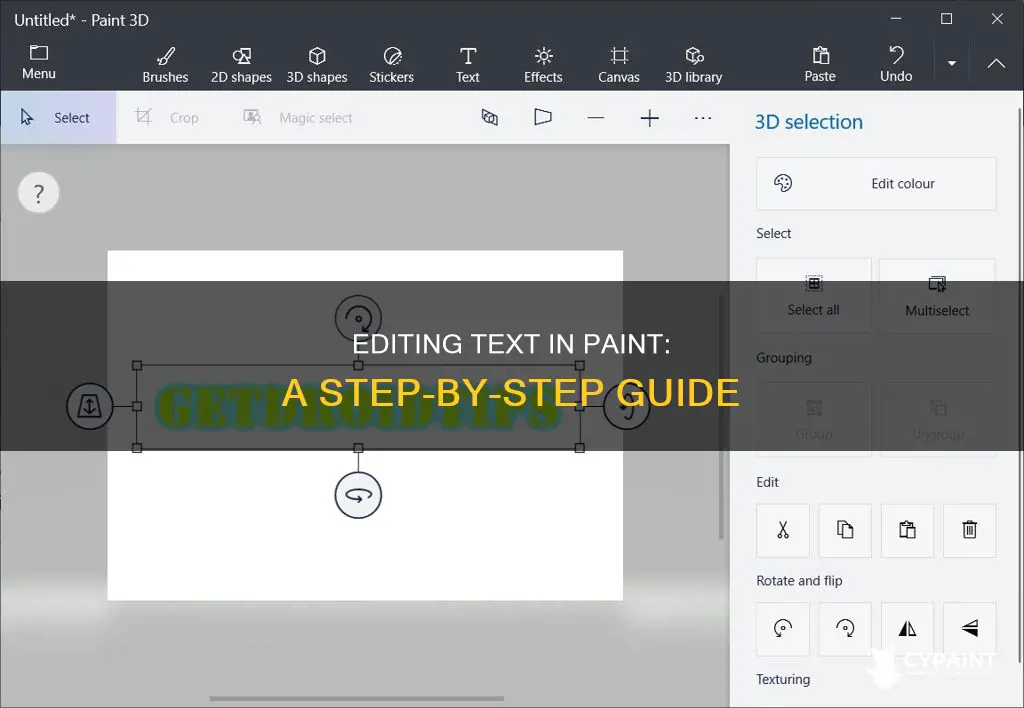Zoom in with the plus button
The image size is (1024, 708).
(649, 118)
